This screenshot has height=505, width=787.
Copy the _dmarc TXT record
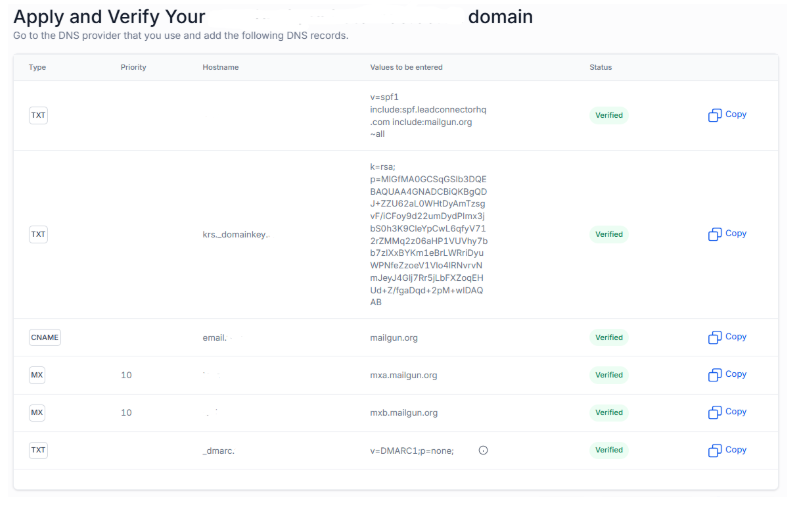click(x=727, y=450)
